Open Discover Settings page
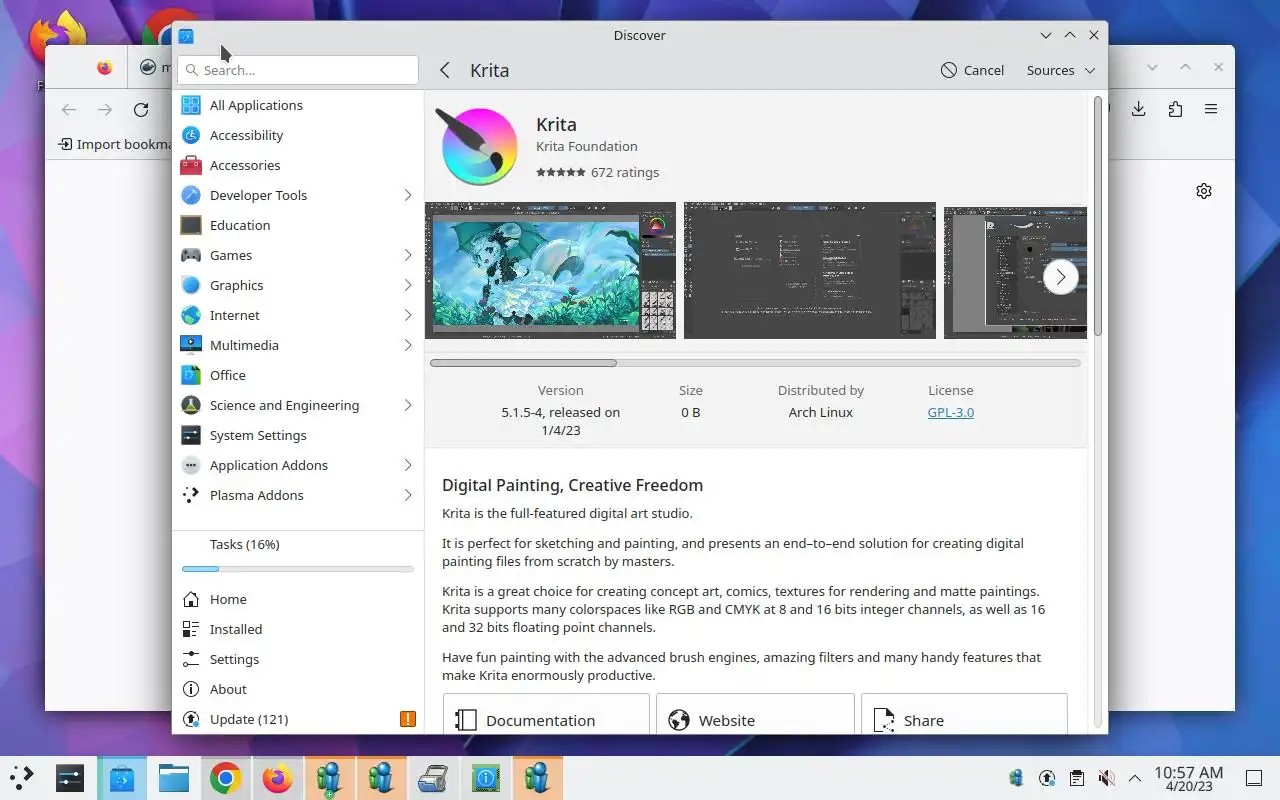1280x800 pixels. click(x=298, y=659)
